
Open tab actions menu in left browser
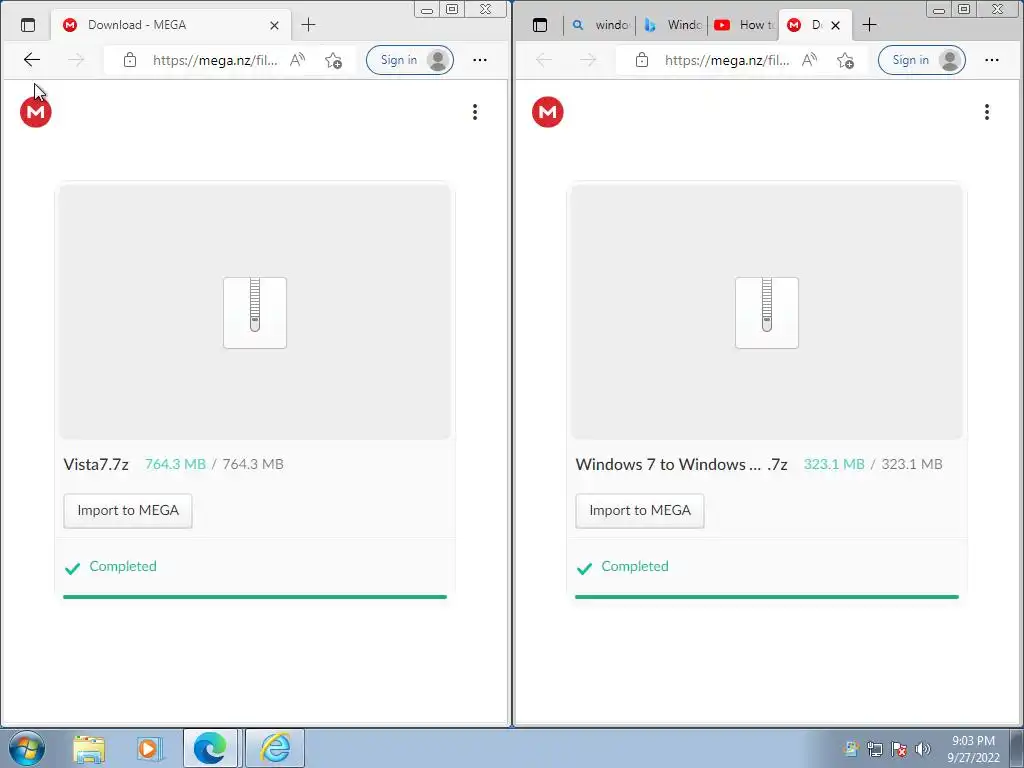click(x=28, y=25)
